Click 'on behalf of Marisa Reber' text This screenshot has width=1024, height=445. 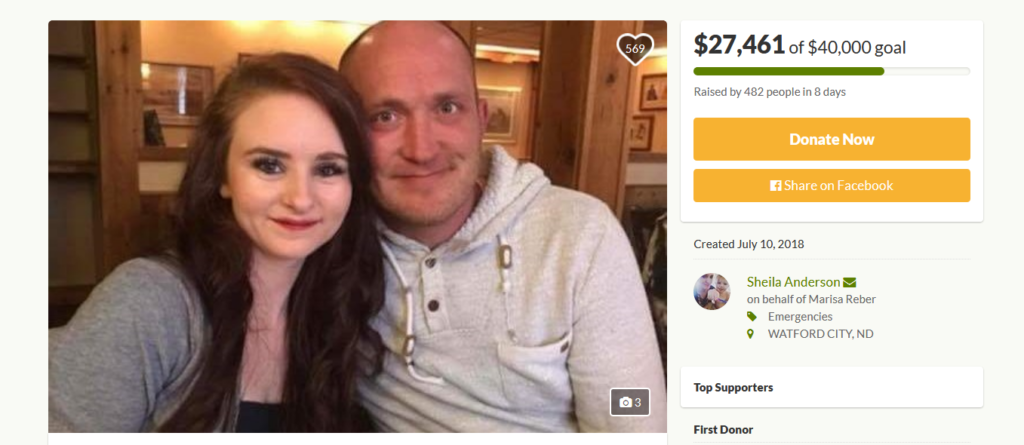coord(811,299)
